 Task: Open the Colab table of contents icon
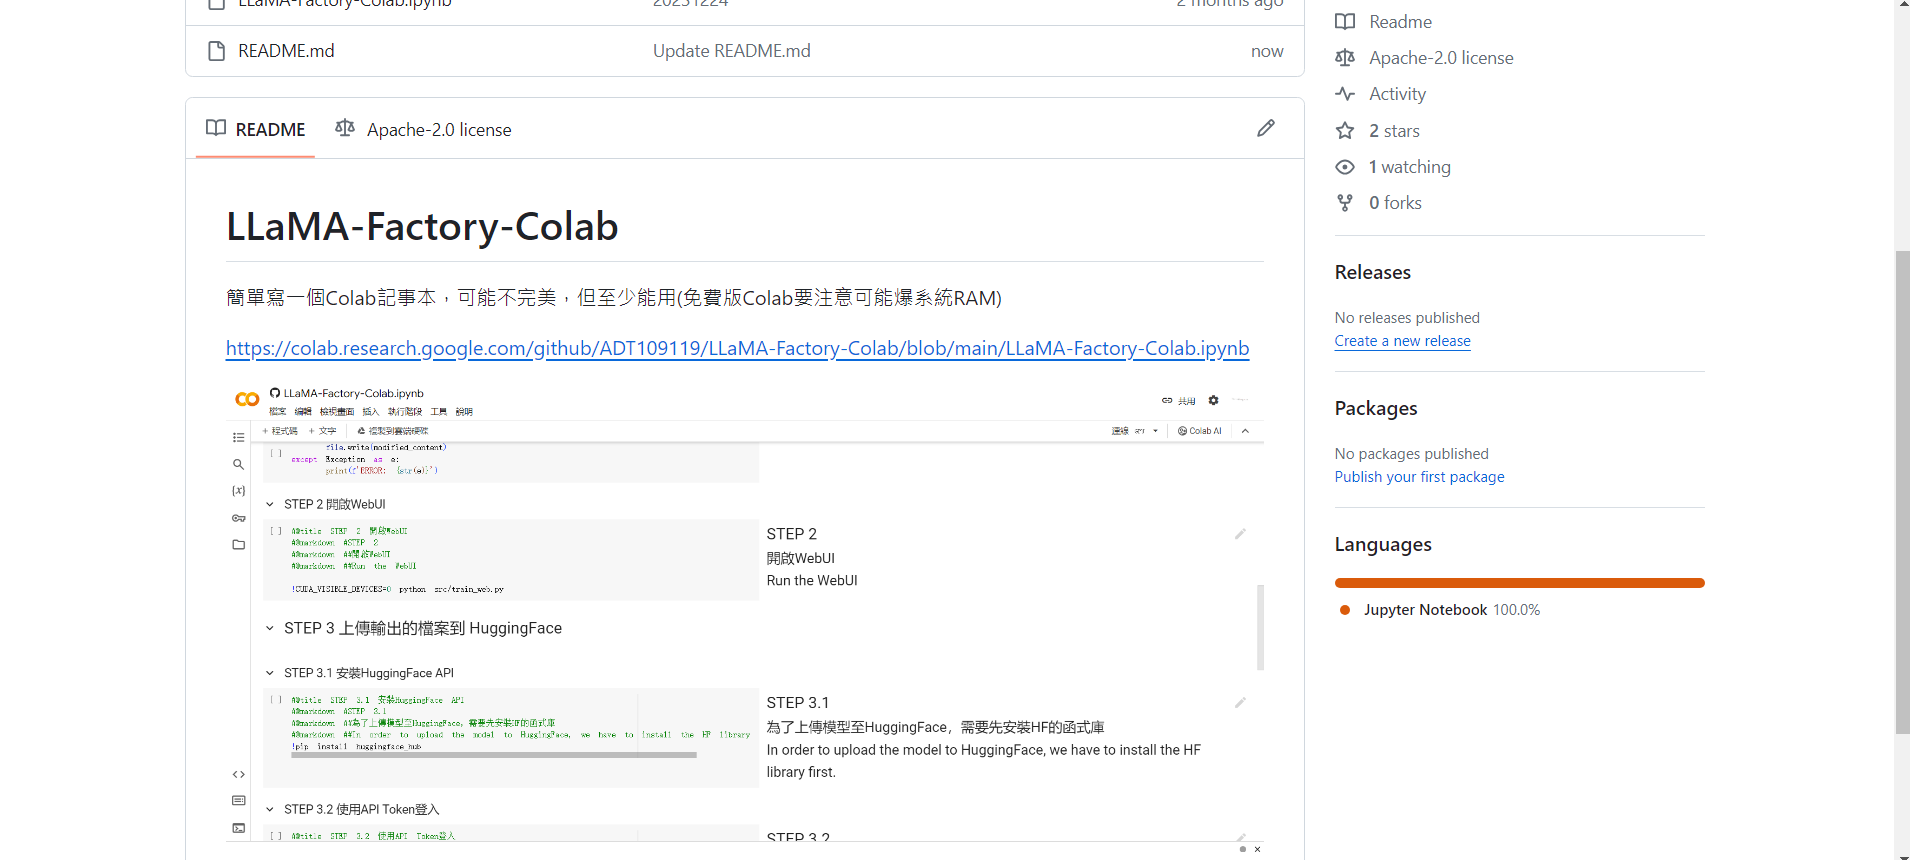[x=238, y=437]
